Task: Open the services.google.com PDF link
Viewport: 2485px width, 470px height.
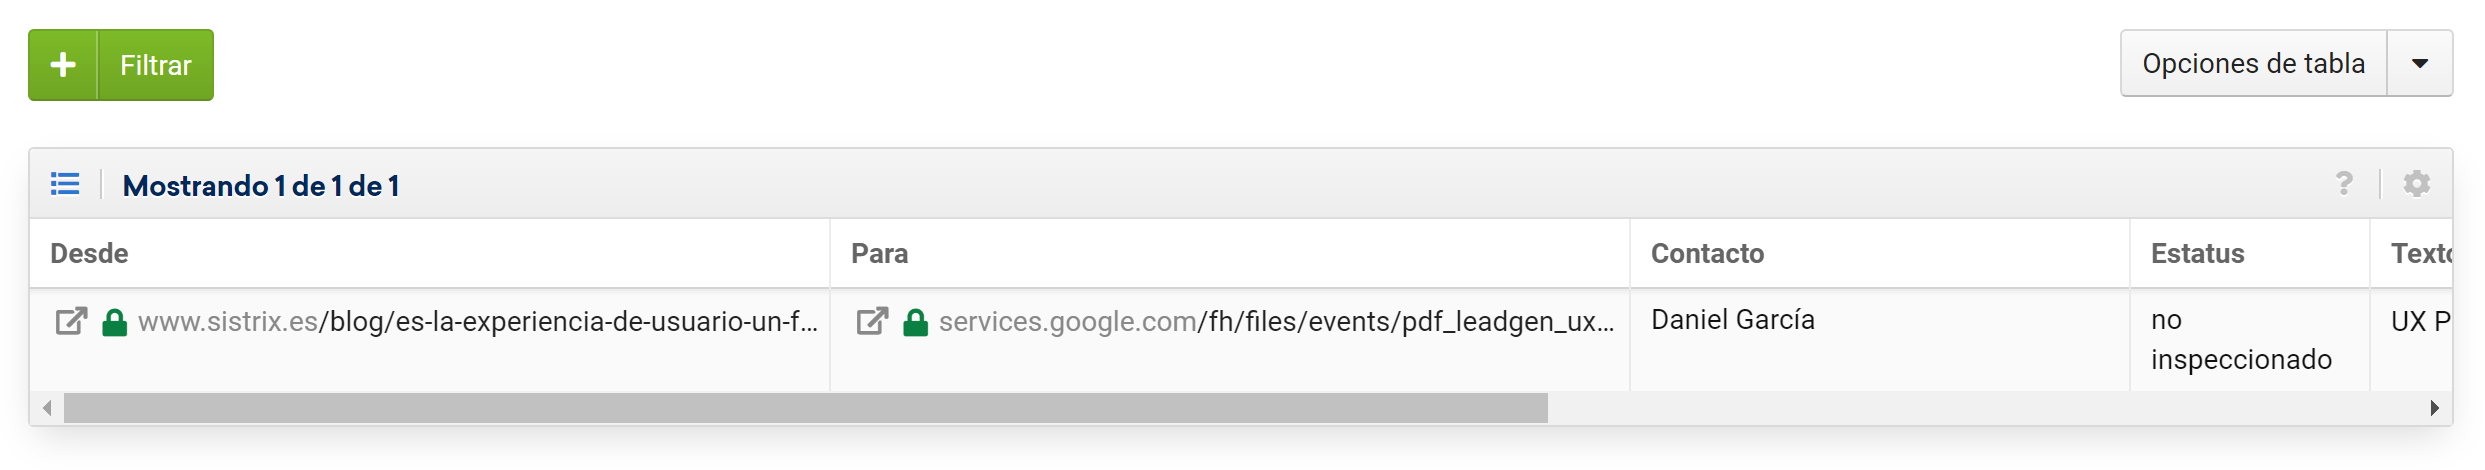Action: point(1276,322)
